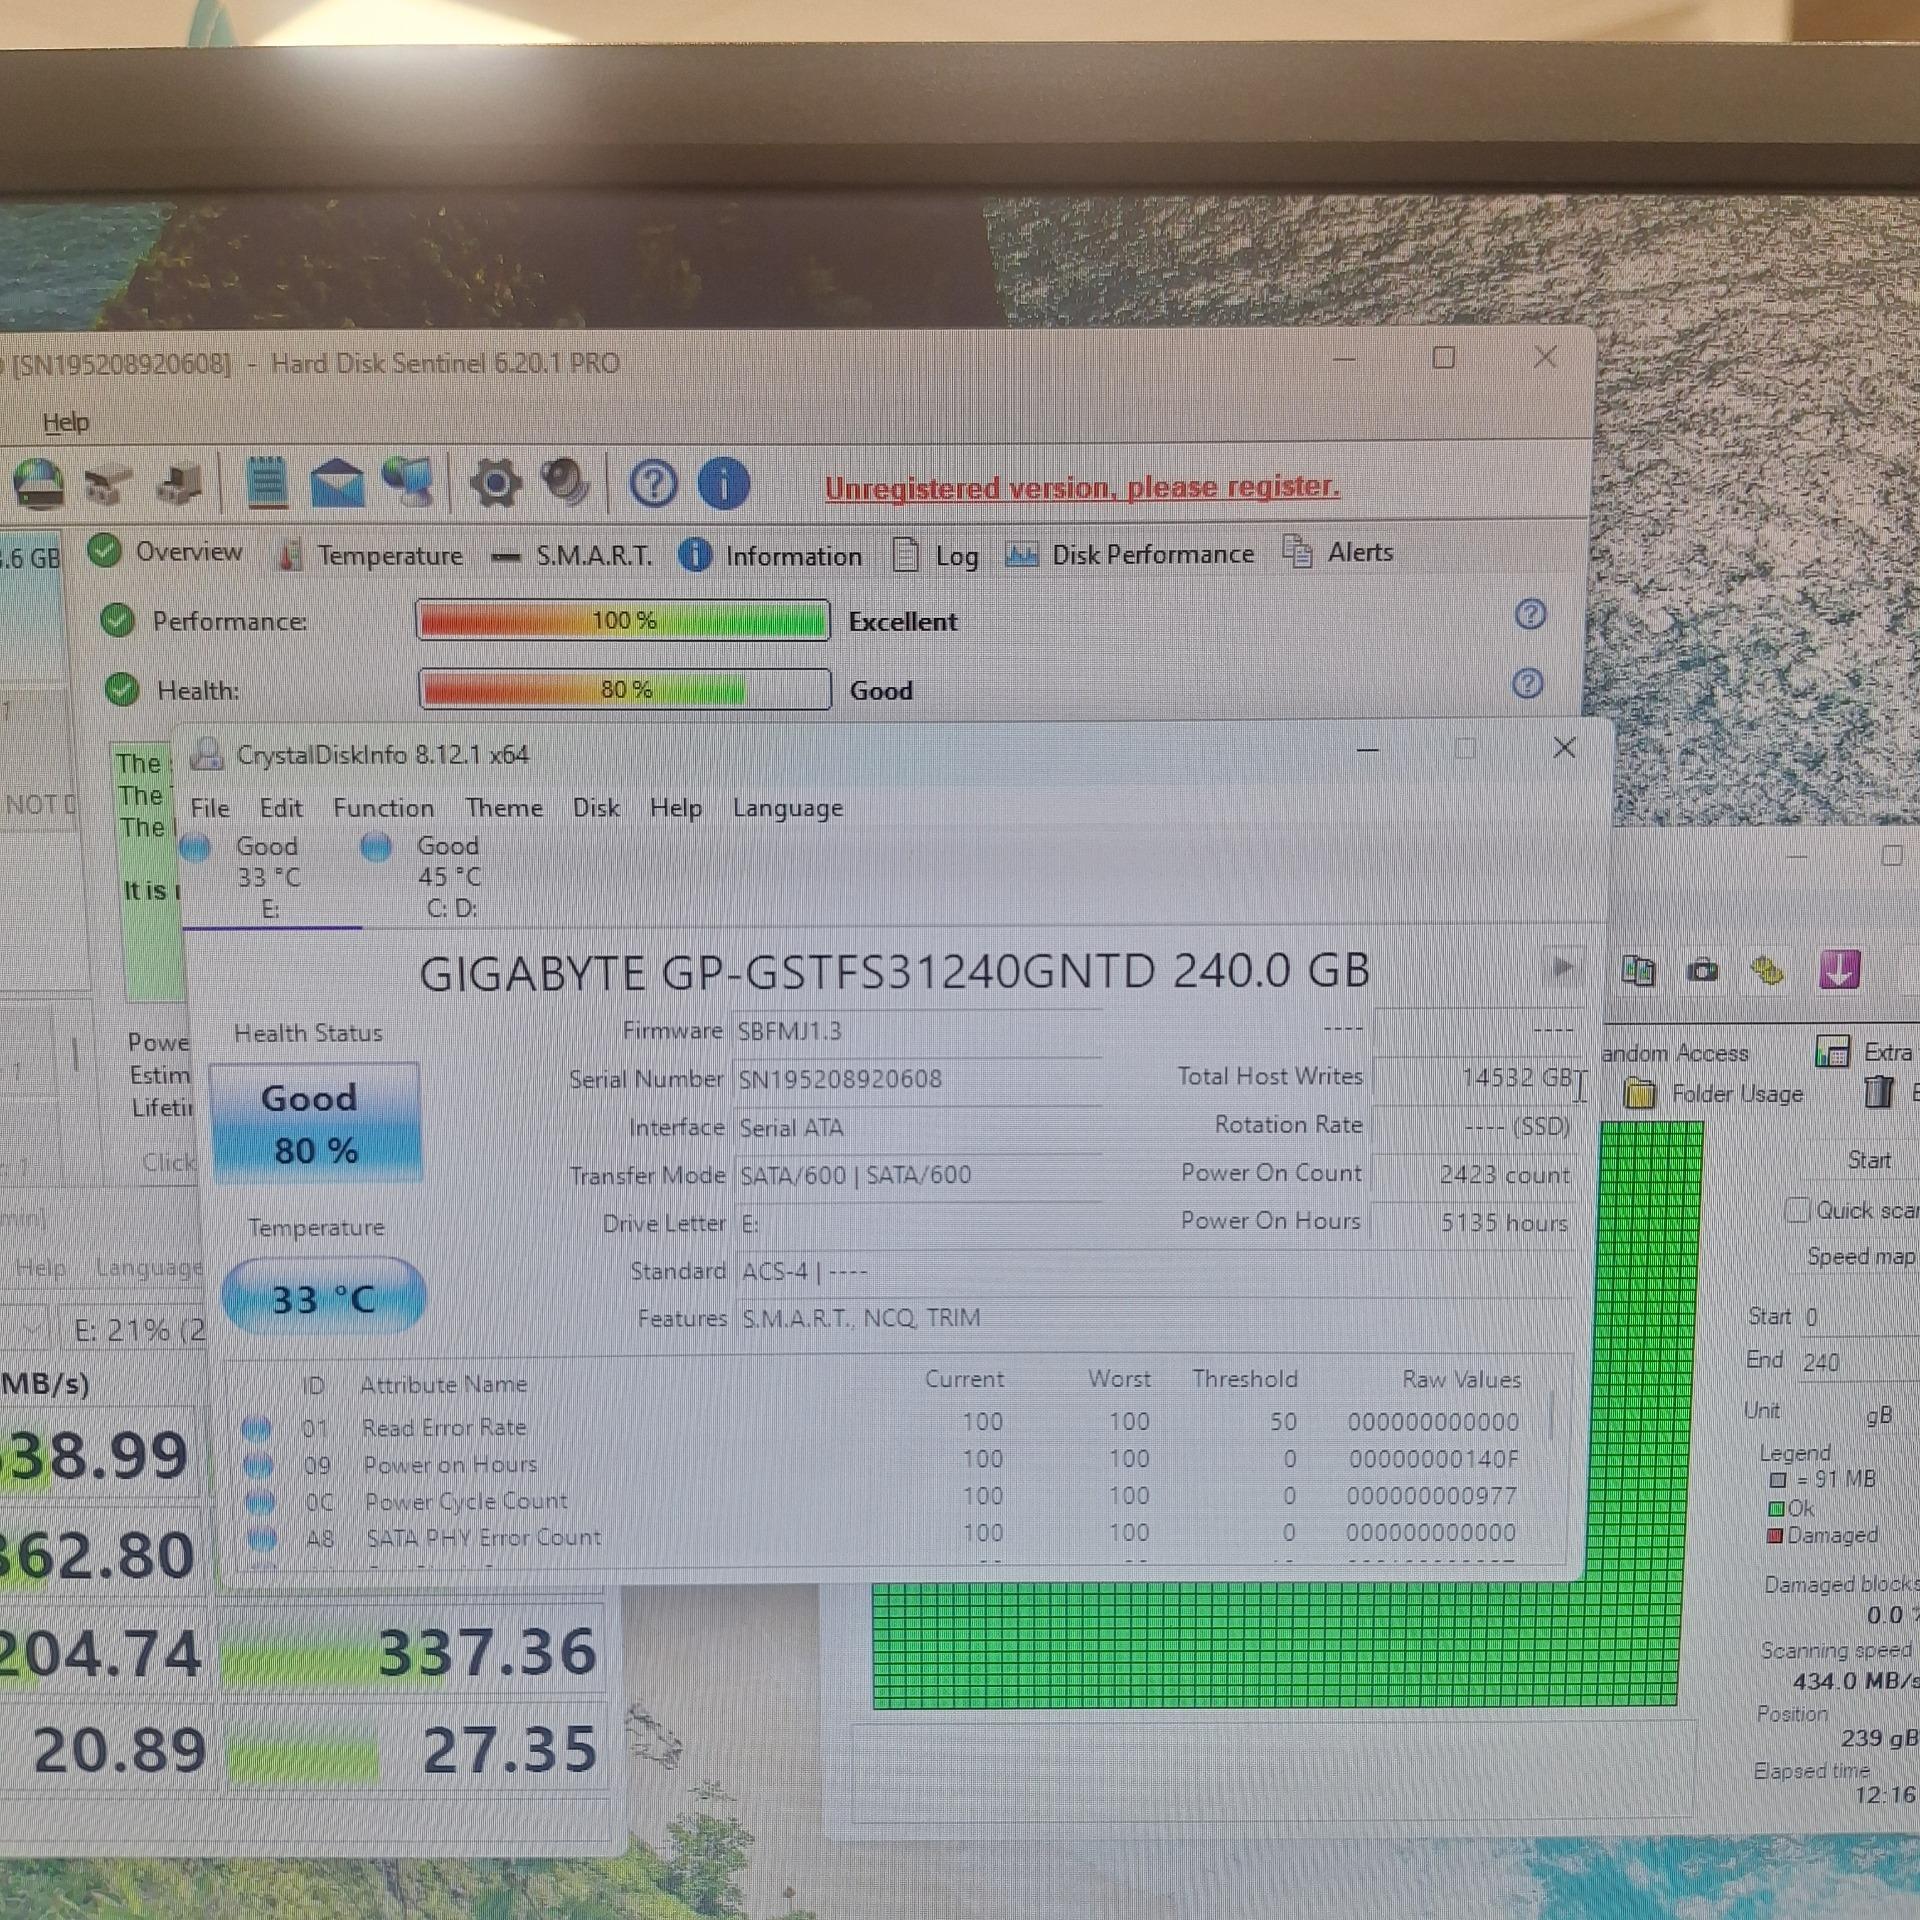This screenshot has width=1920, height=1920.
Task: Open the report notepad toolbar icon
Action: [266, 483]
